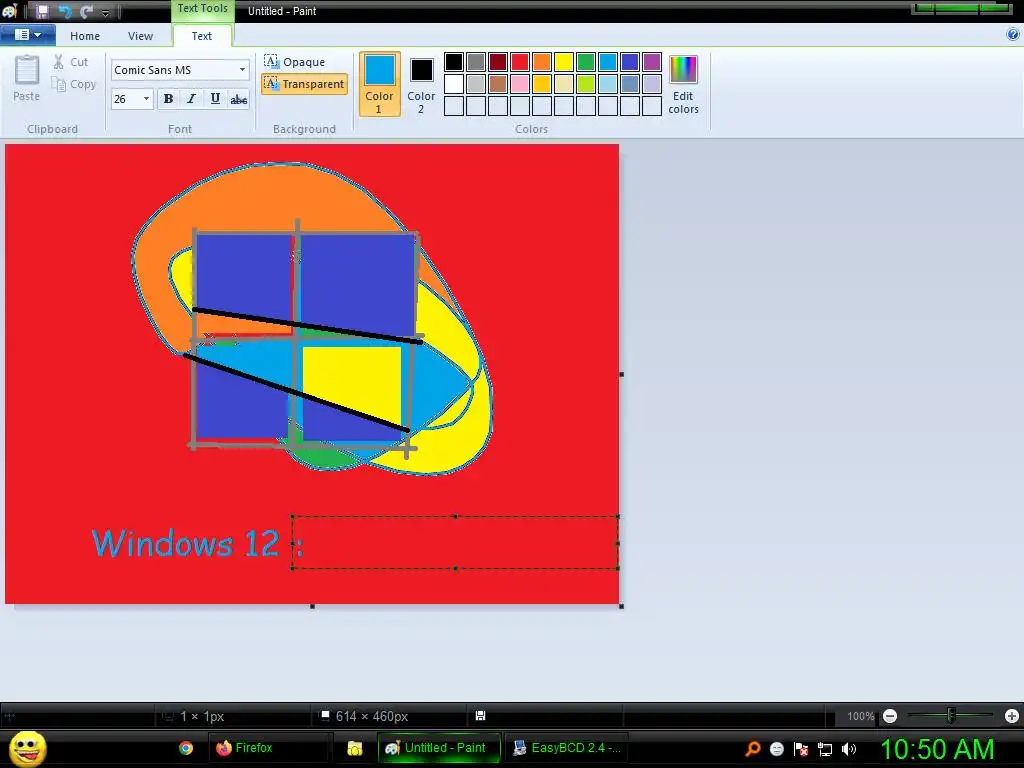Pick the black palette swatch
Screen dimensions: 1024x768
click(454, 62)
